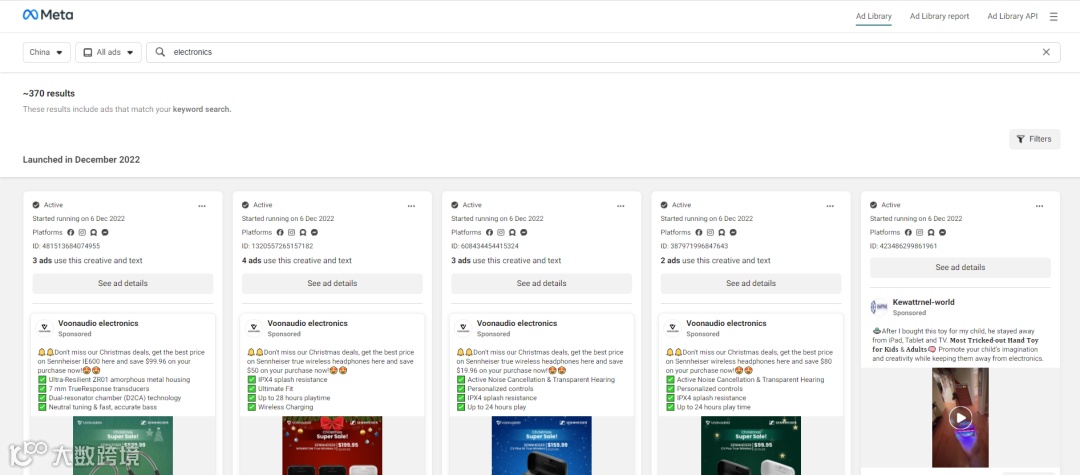Click Messenger platform icon on ad 481513684074955
This screenshot has height=475, width=1080.
click(105, 233)
